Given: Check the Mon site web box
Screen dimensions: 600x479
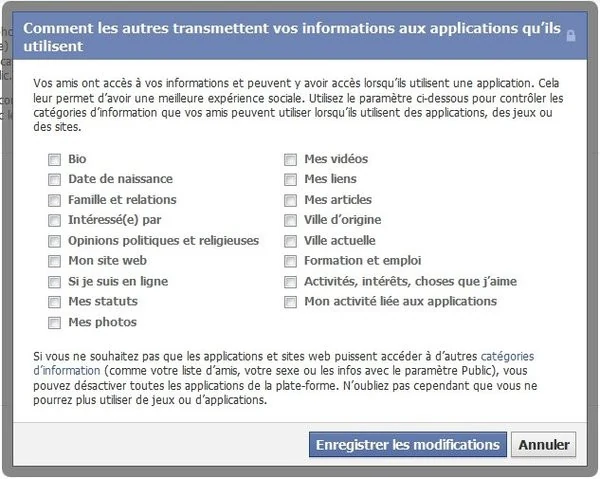Looking at the screenshot, I should [x=54, y=261].
